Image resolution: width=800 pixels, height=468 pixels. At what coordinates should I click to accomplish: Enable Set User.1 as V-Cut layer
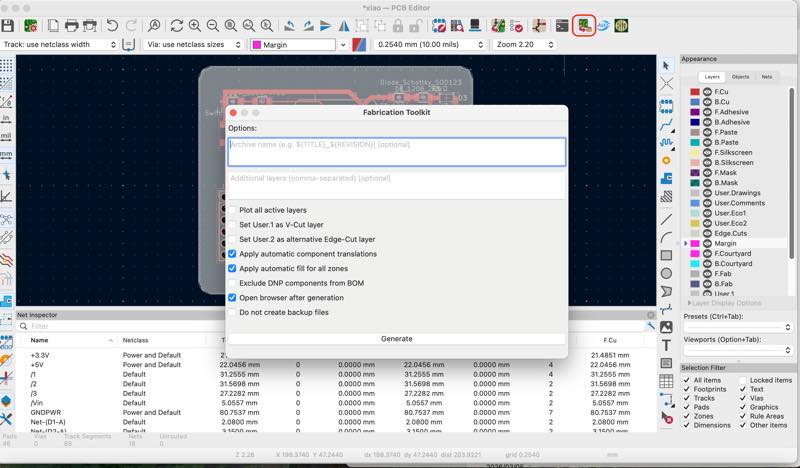pos(232,225)
